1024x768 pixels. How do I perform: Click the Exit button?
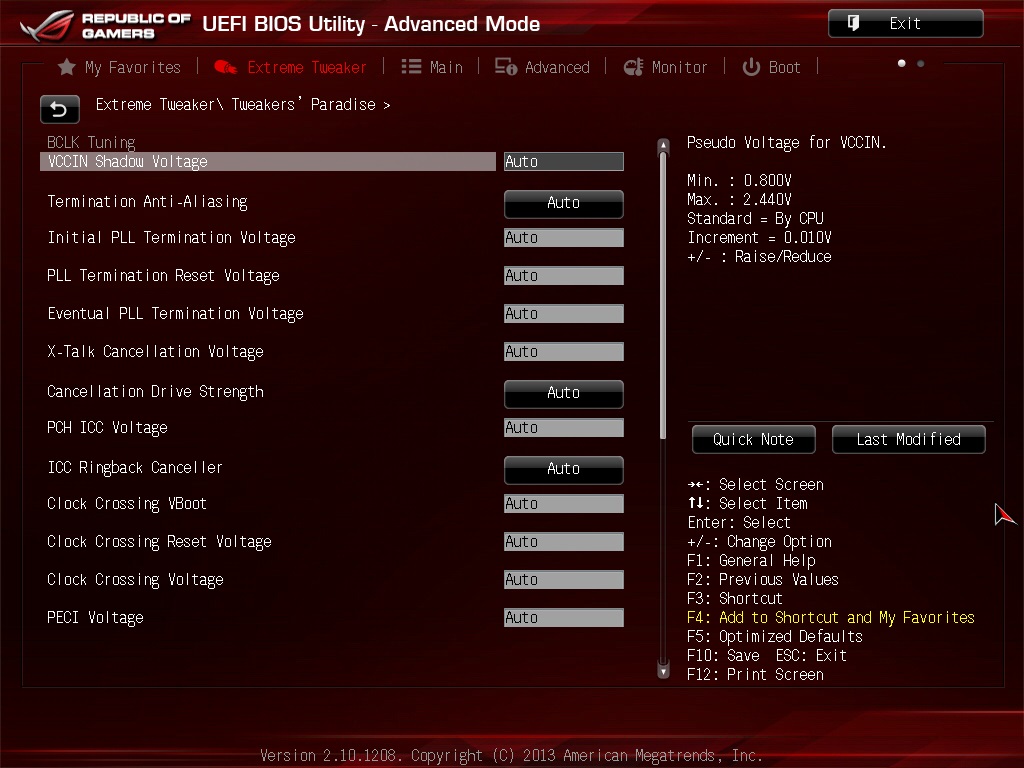[906, 24]
